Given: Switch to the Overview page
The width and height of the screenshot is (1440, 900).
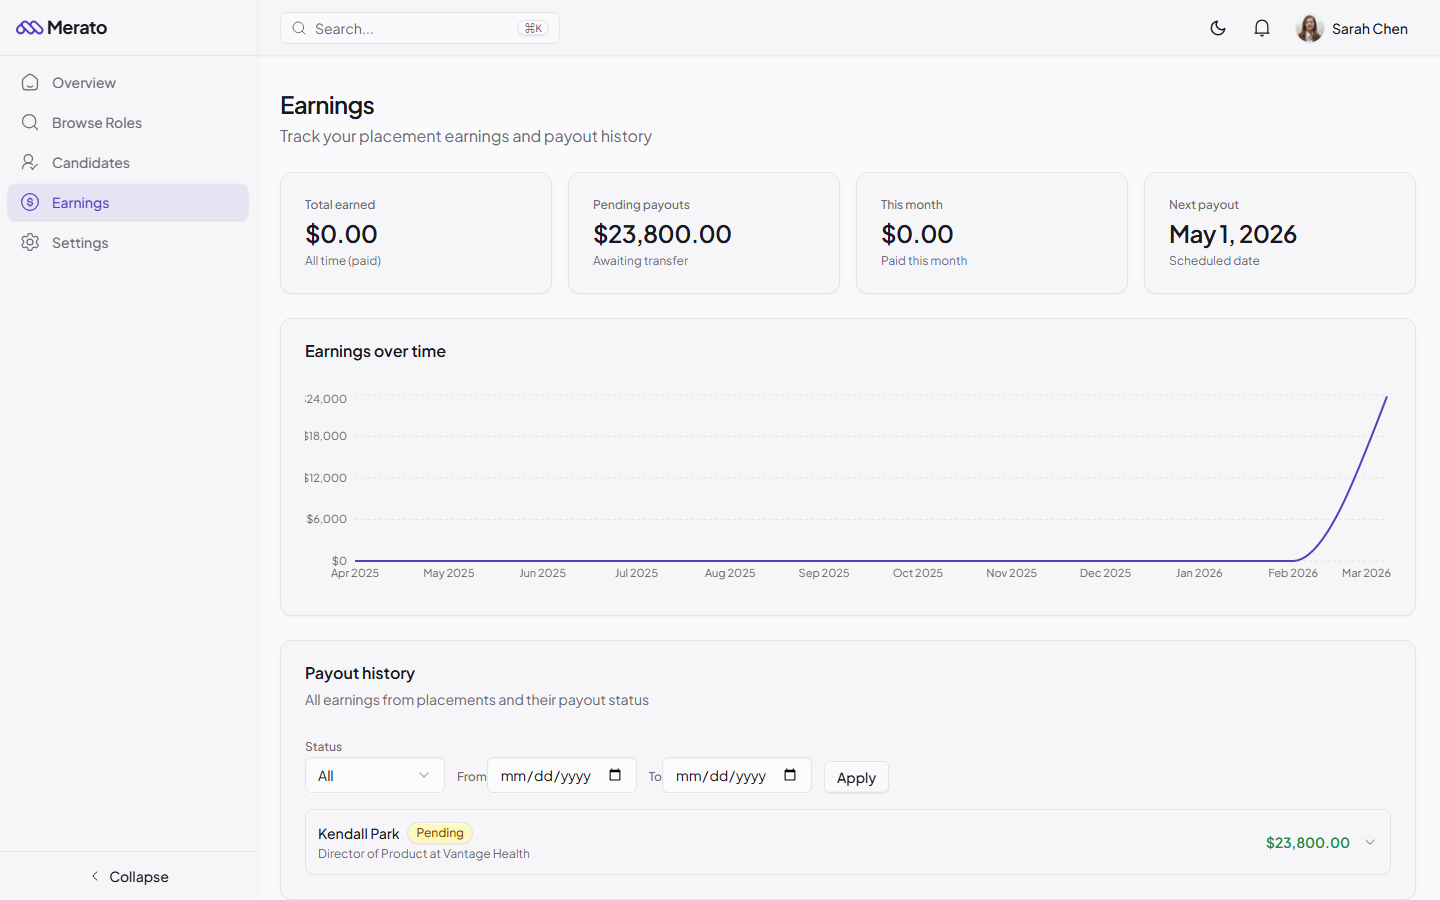Looking at the screenshot, I should click(x=83, y=82).
